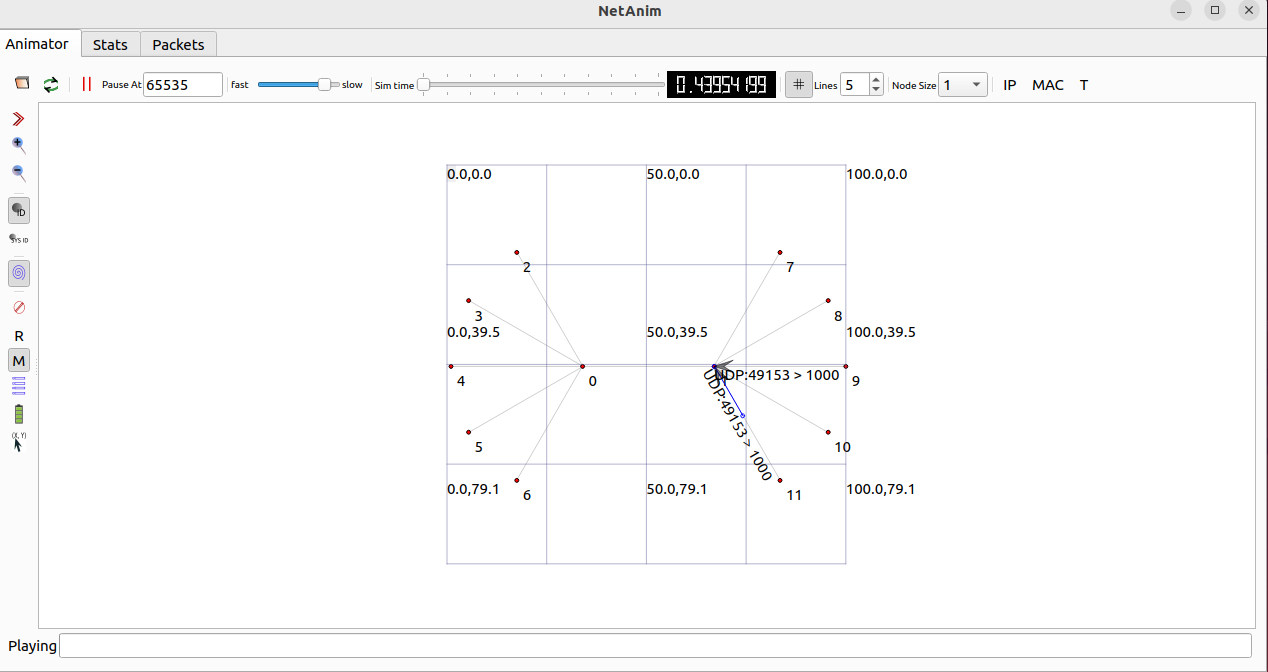Pause the simulation playback

(x=86, y=84)
